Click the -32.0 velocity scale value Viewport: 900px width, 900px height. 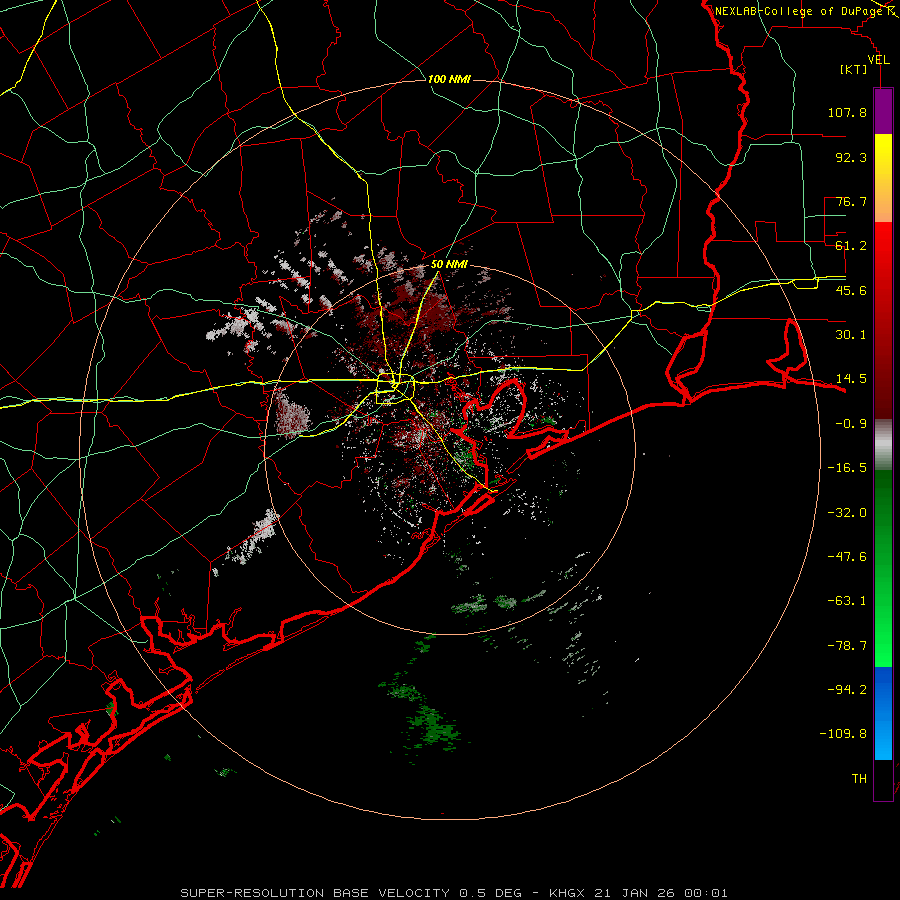(x=847, y=513)
